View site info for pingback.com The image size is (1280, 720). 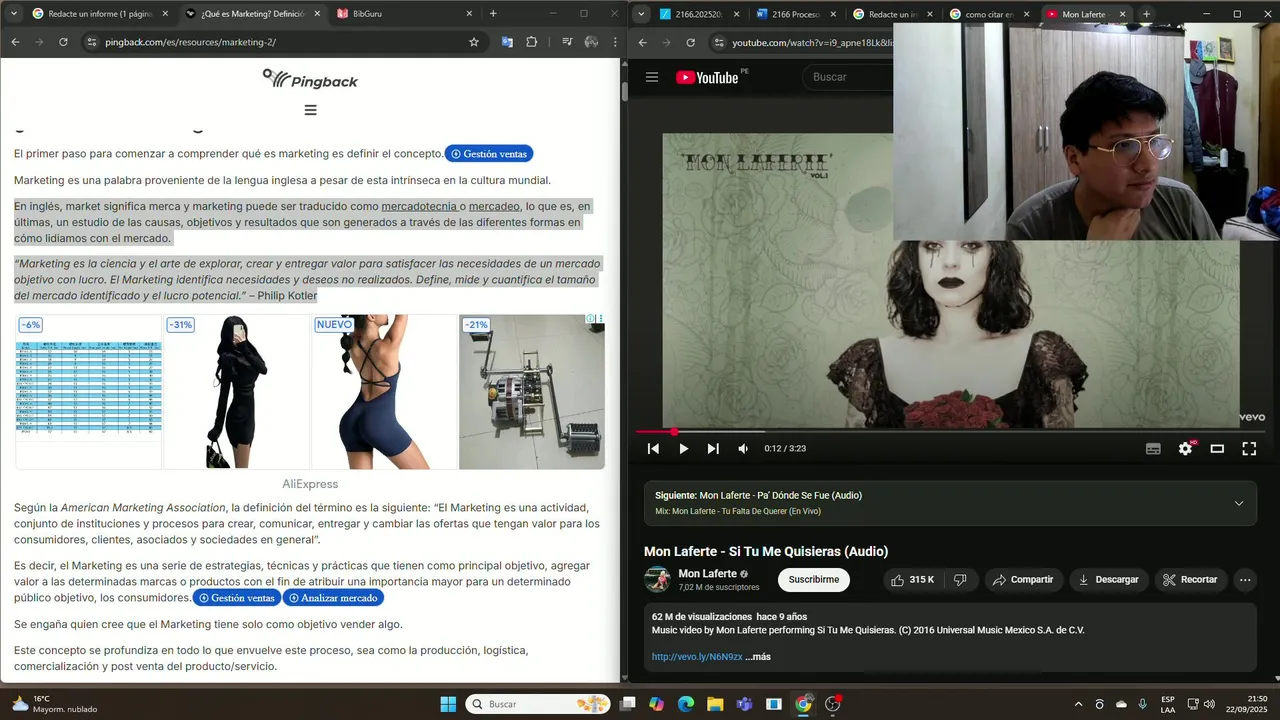[91, 42]
